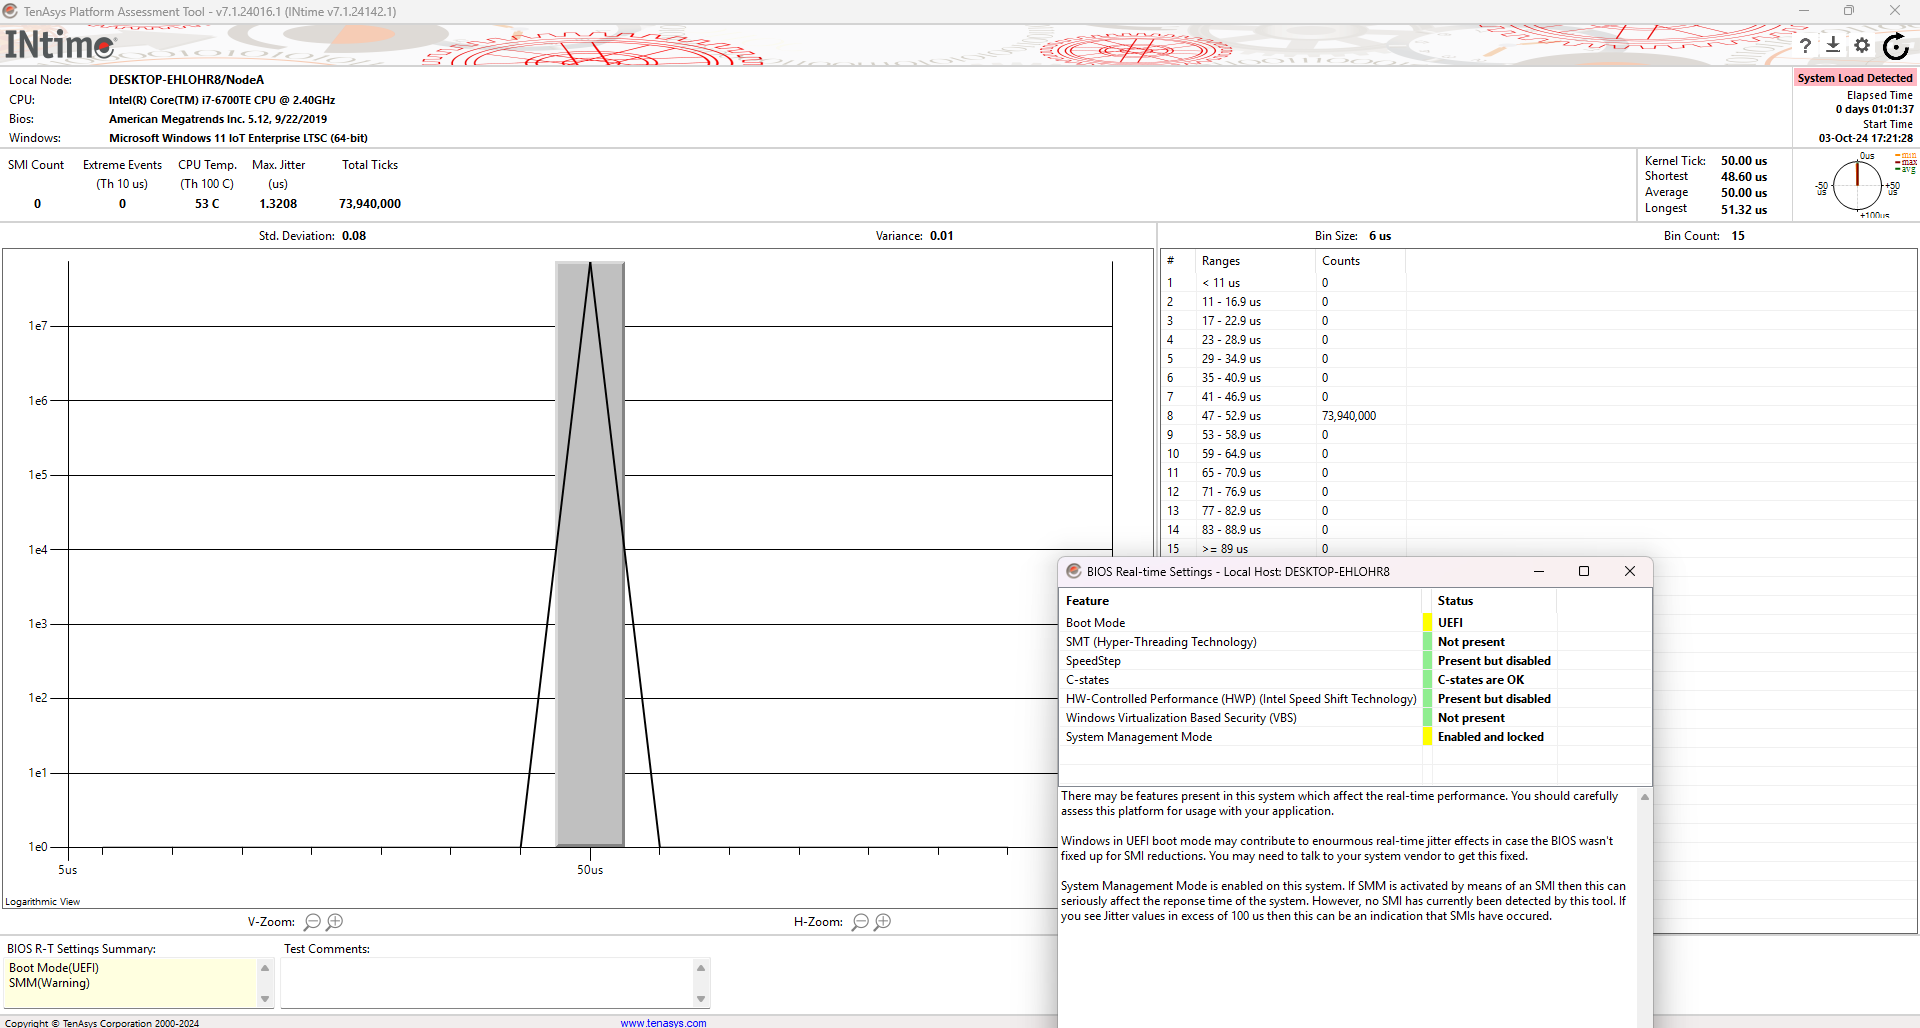Click the Ranges column header
This screenshot has width=1920, height=1028.
click(1255, 261)
